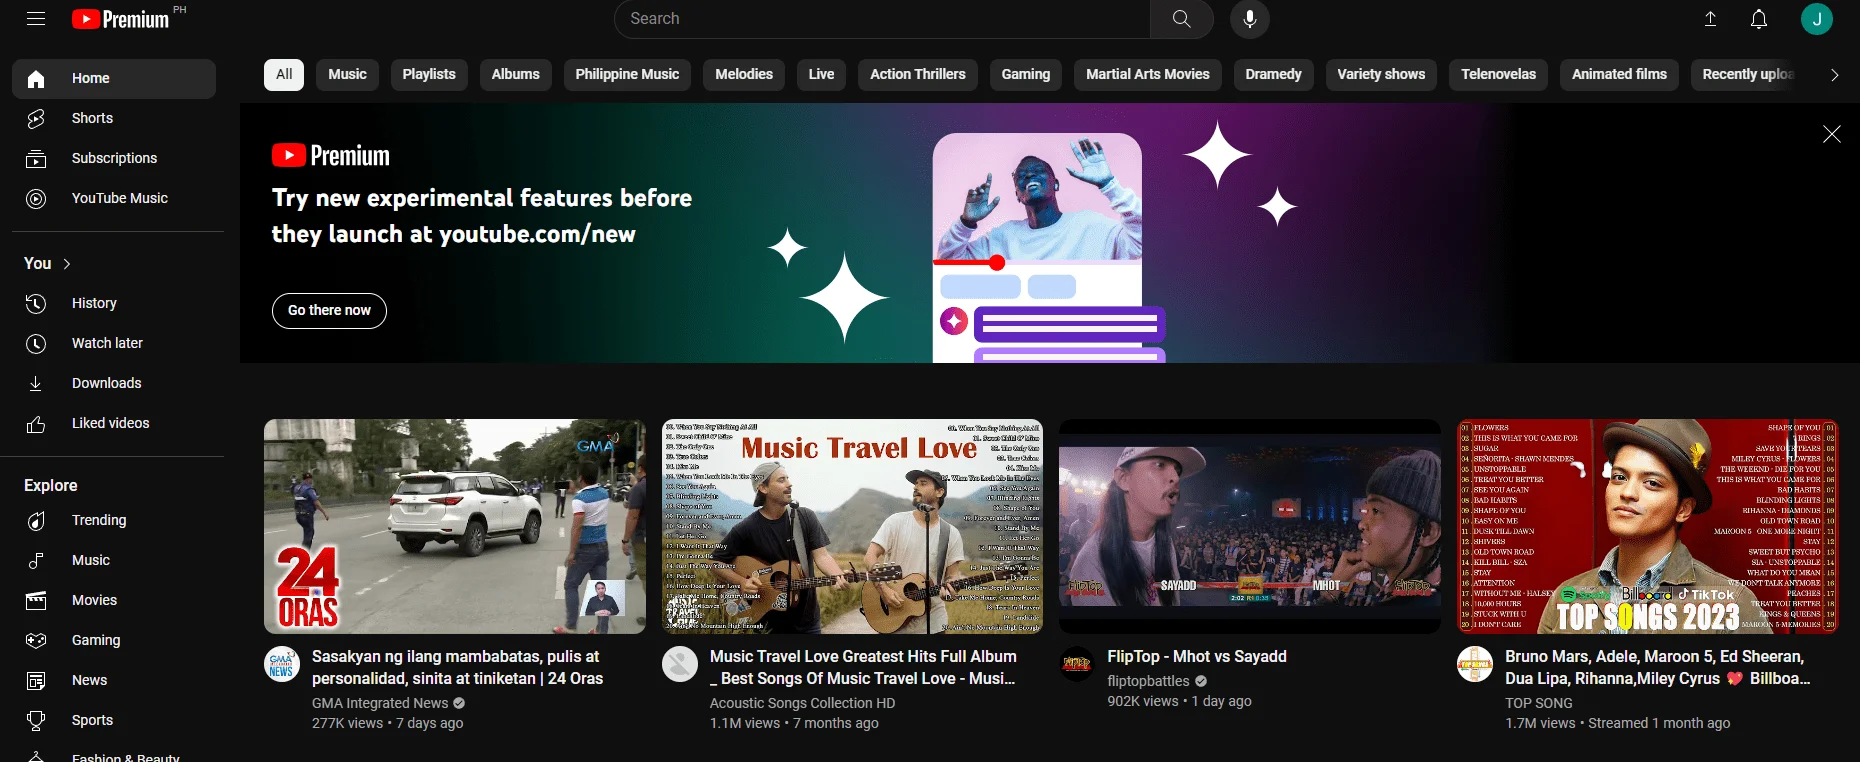
Task: Open the hamburger guide menu
Action: [36, 19]
